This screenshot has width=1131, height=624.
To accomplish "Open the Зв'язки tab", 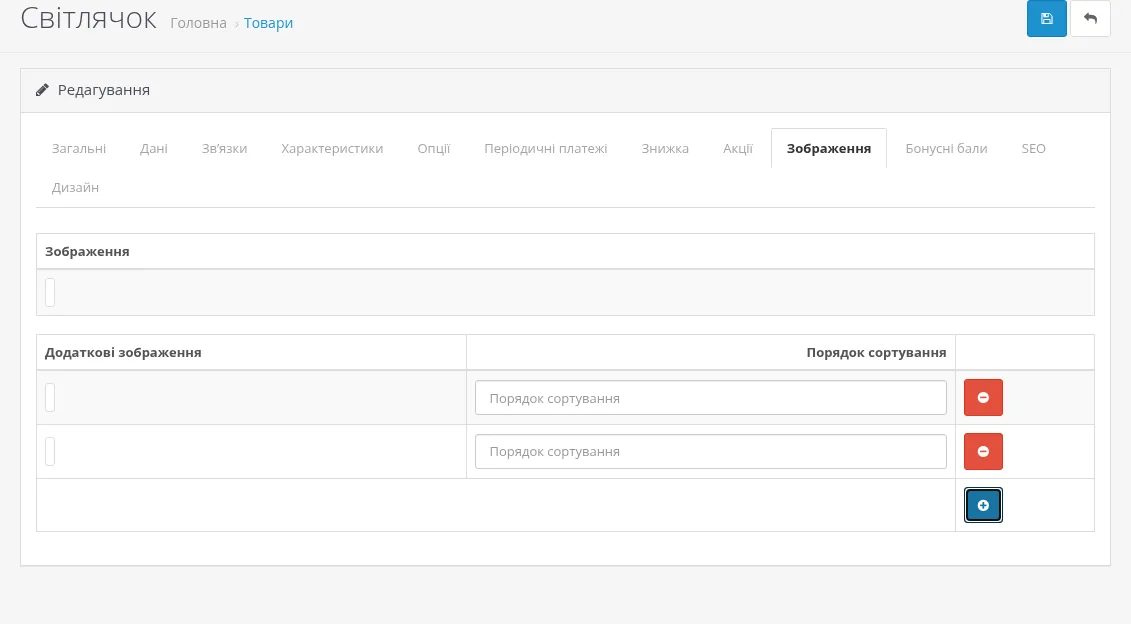I will [224, 149].
